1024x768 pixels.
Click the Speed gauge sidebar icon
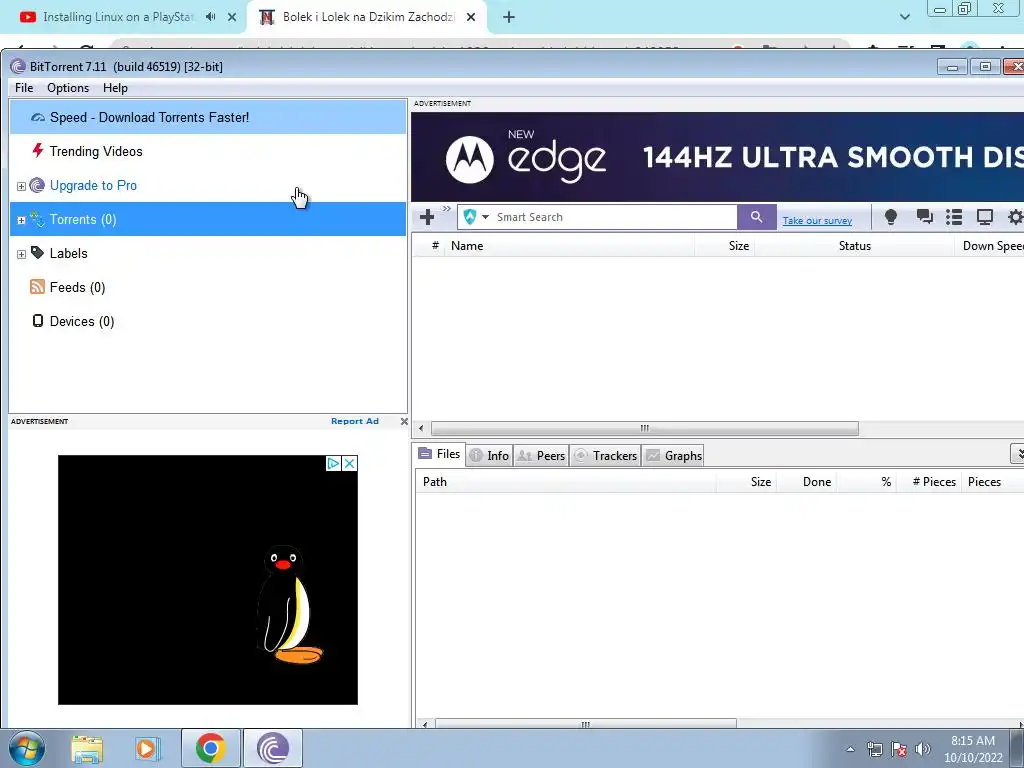[x=38, y=118]
